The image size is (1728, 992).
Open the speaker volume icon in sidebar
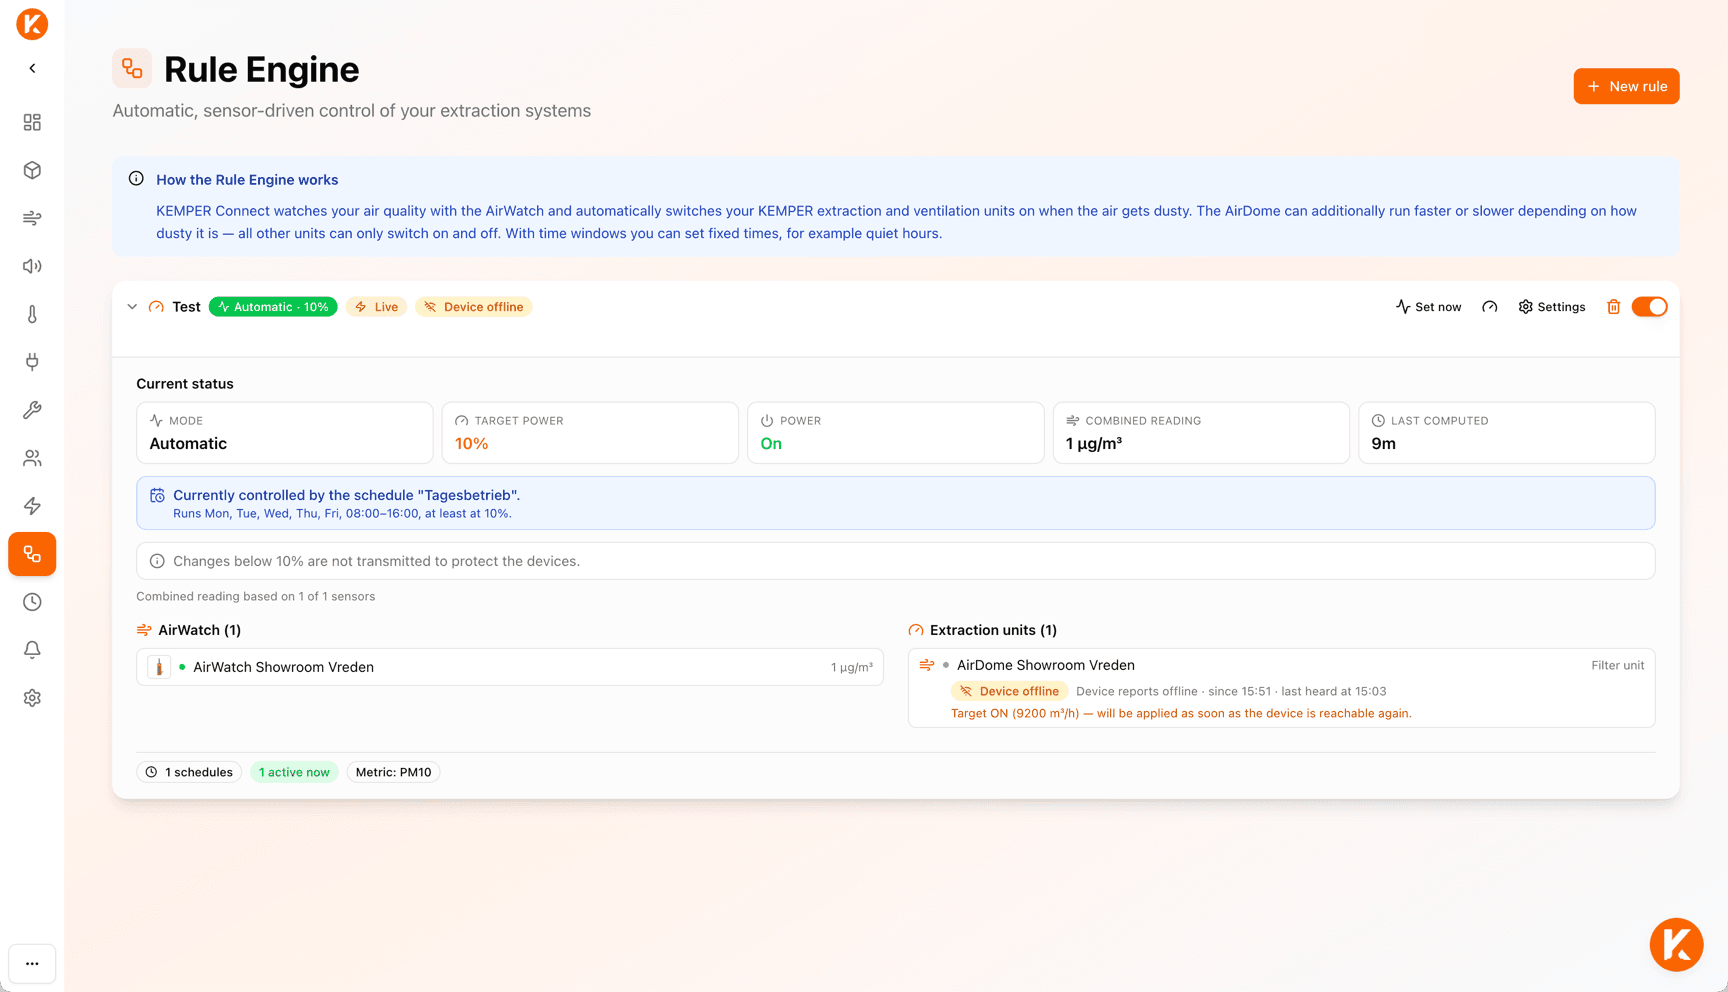tap(32, 266)
